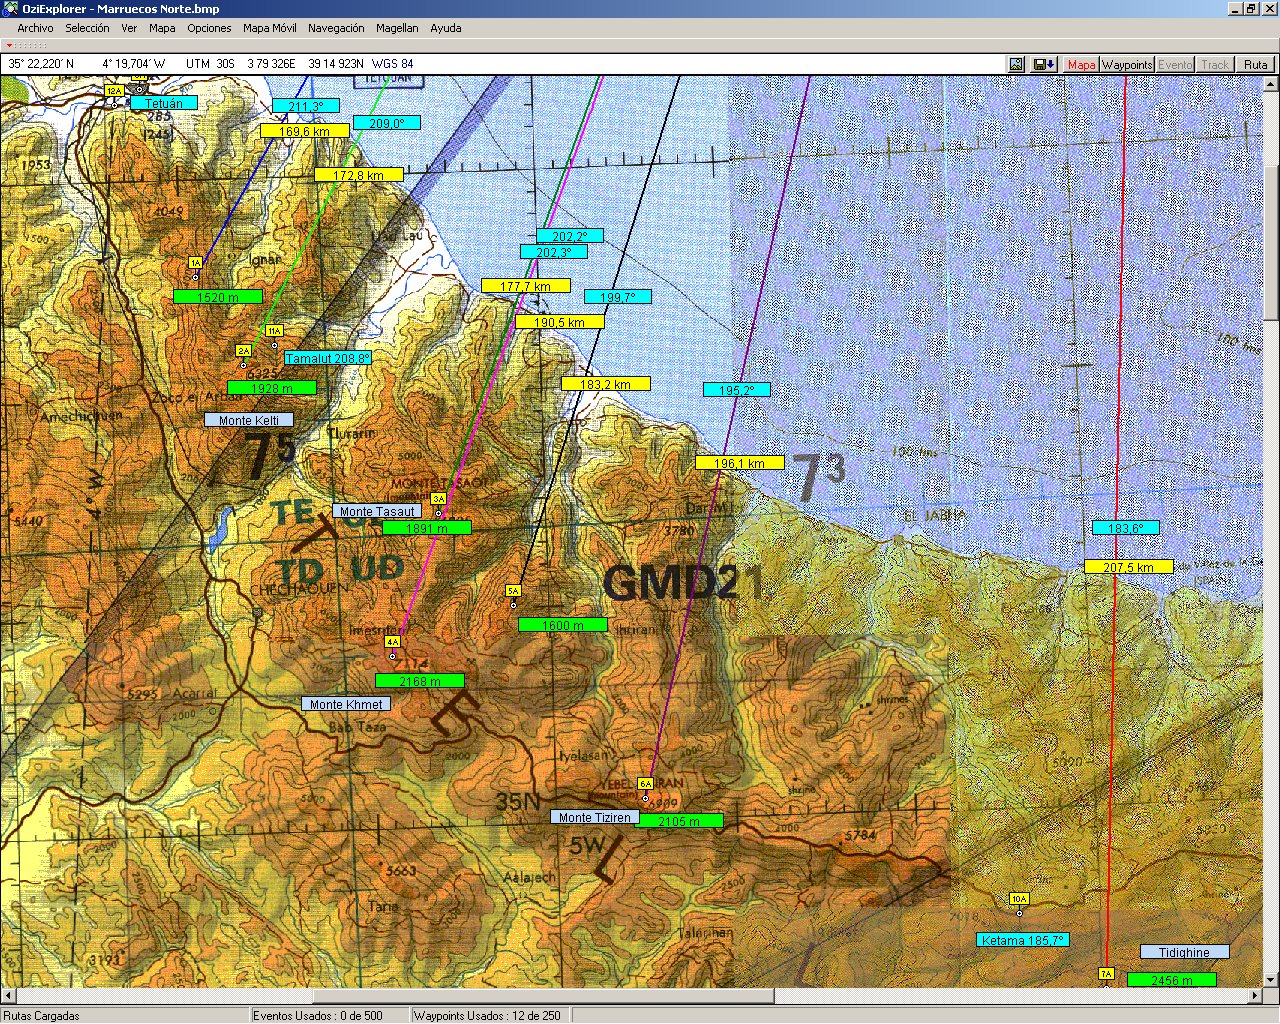Toggle the Ruta display button
1280x1024 pixels.
[1255, 64]
